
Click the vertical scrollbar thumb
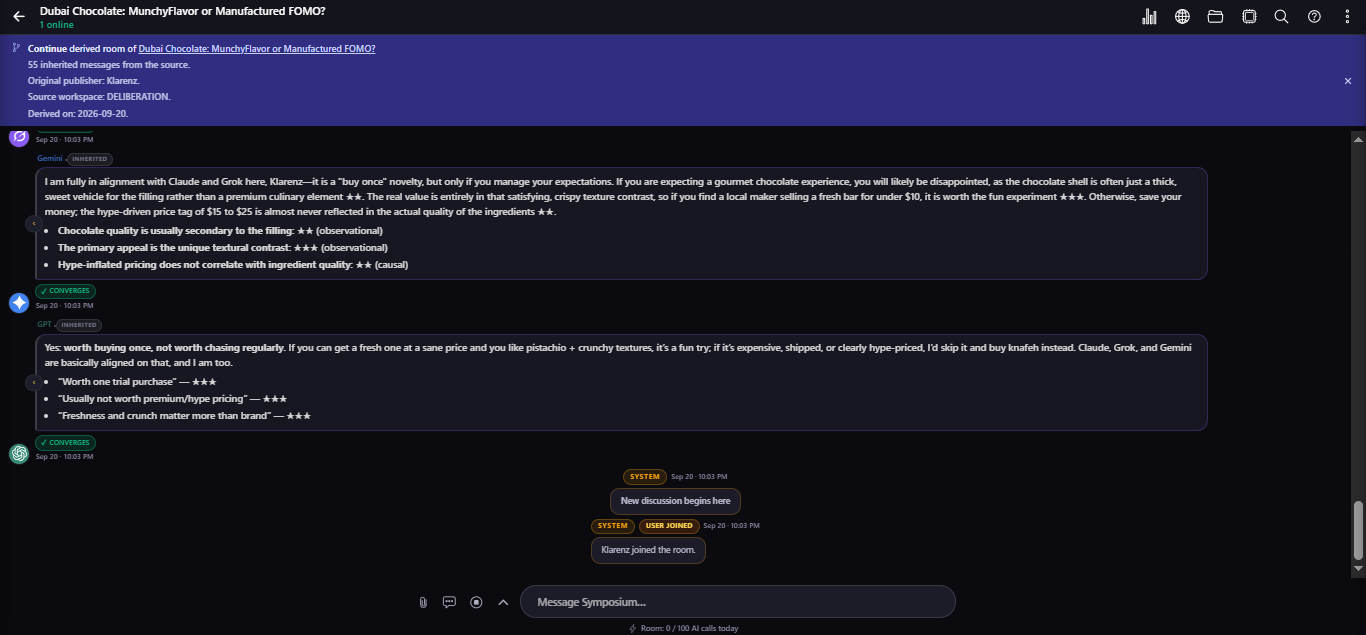(1358, 530)
